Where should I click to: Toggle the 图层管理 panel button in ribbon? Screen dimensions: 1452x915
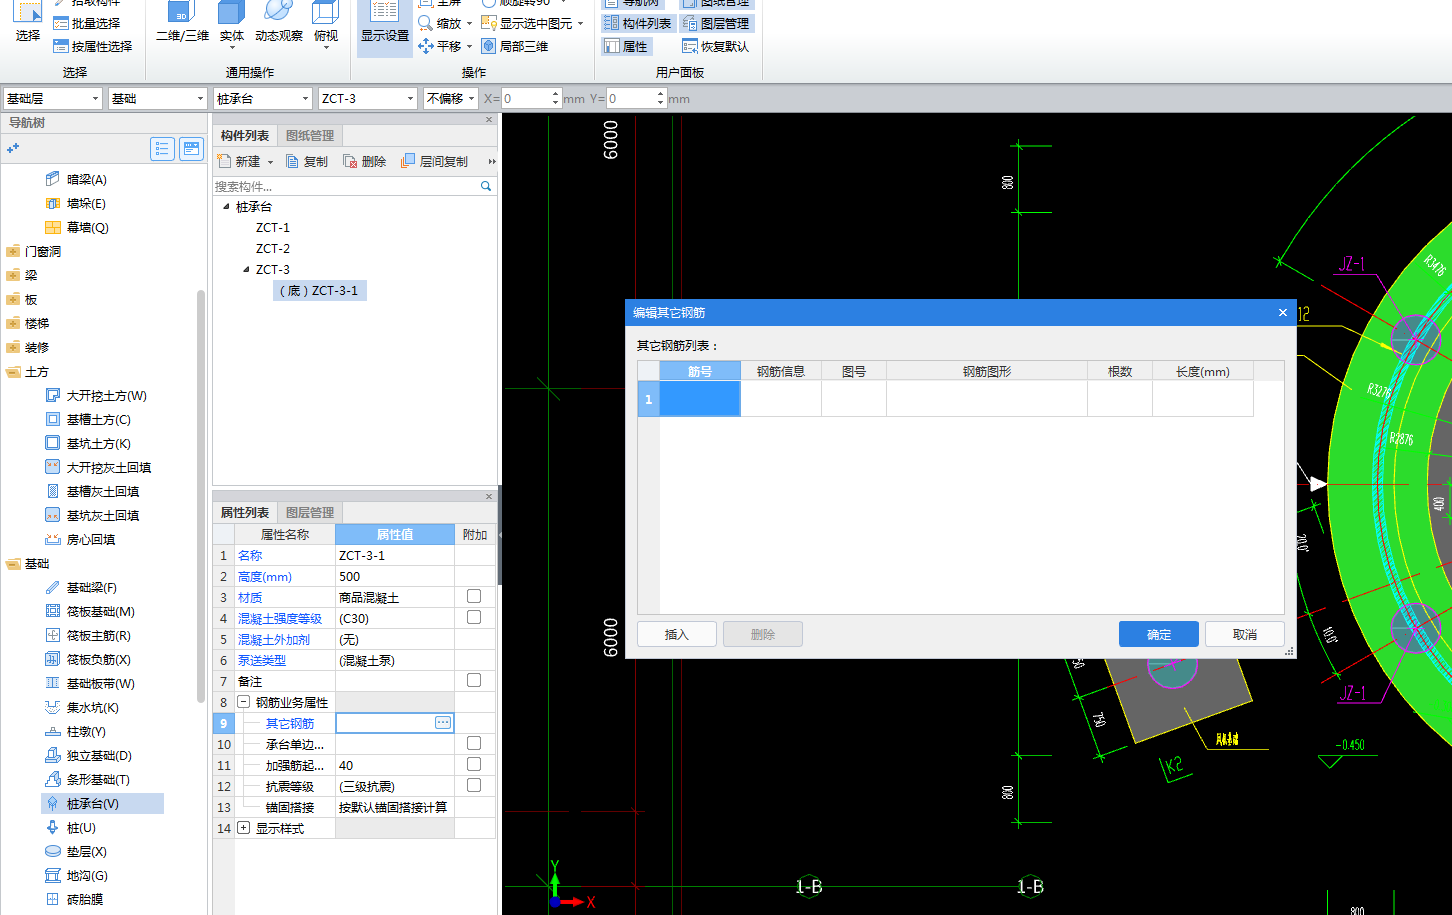[716, 23]
